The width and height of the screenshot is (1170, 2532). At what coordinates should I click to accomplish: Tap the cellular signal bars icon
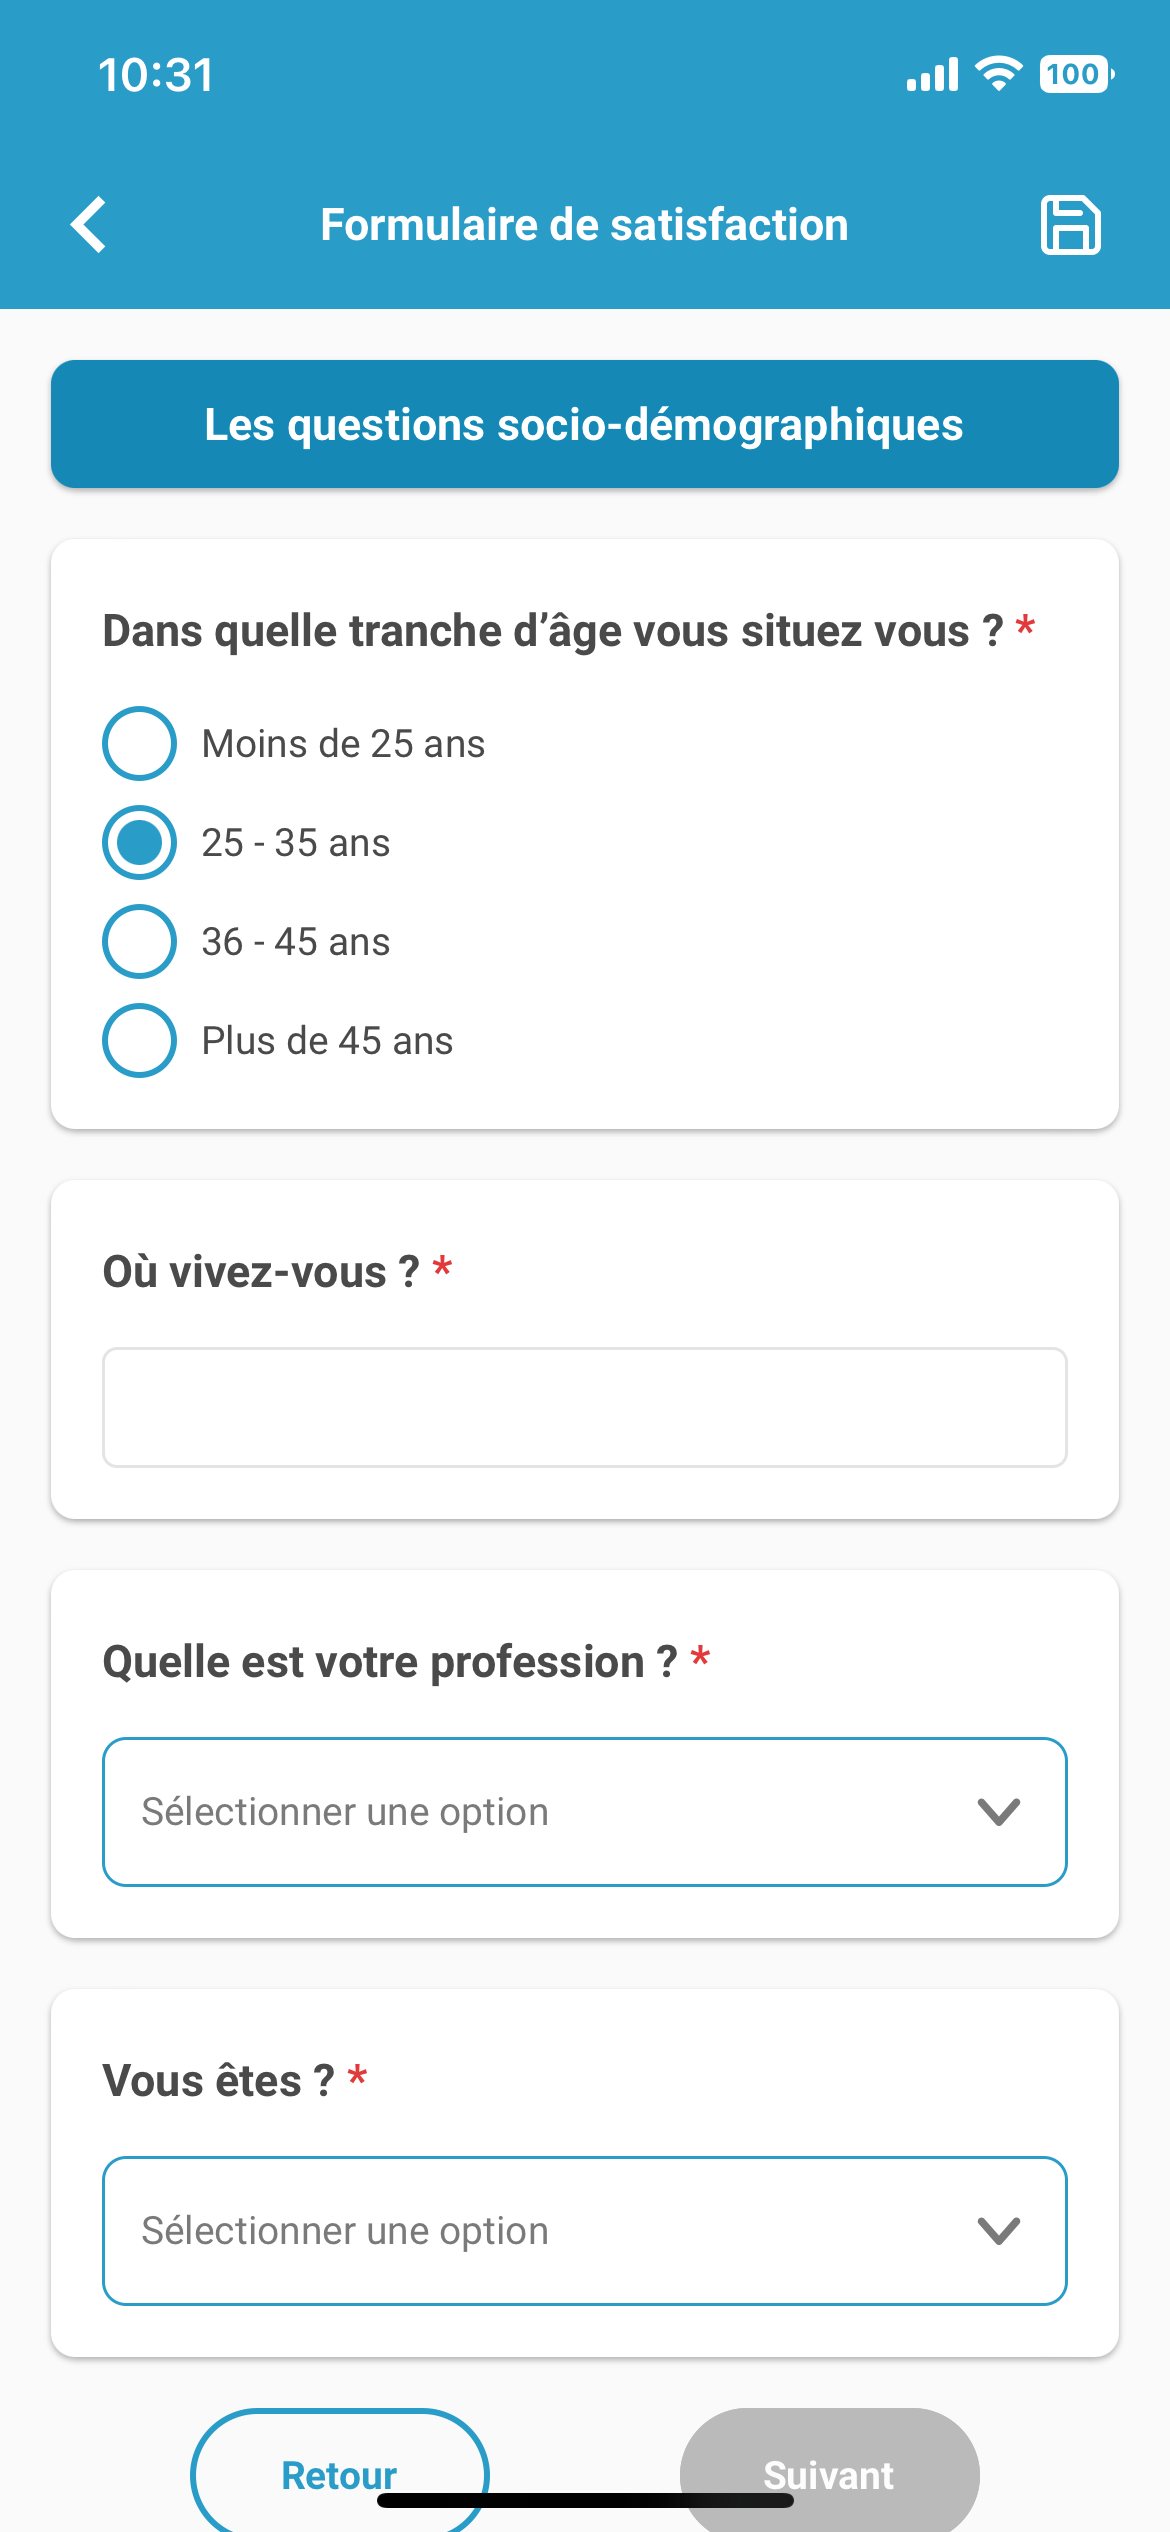(x=932, y=75)
